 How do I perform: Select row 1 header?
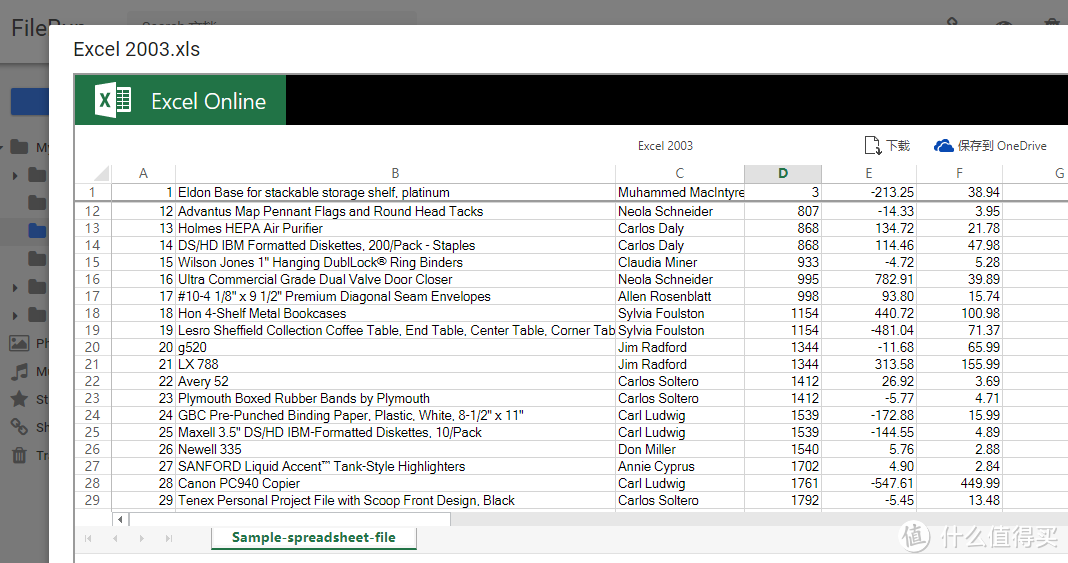tap(93, 193)
